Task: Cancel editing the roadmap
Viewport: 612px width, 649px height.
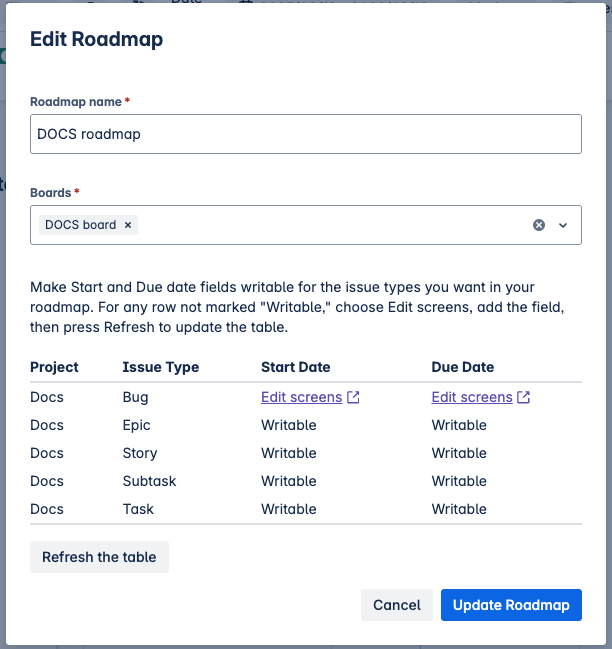Action: click(397, 605)
